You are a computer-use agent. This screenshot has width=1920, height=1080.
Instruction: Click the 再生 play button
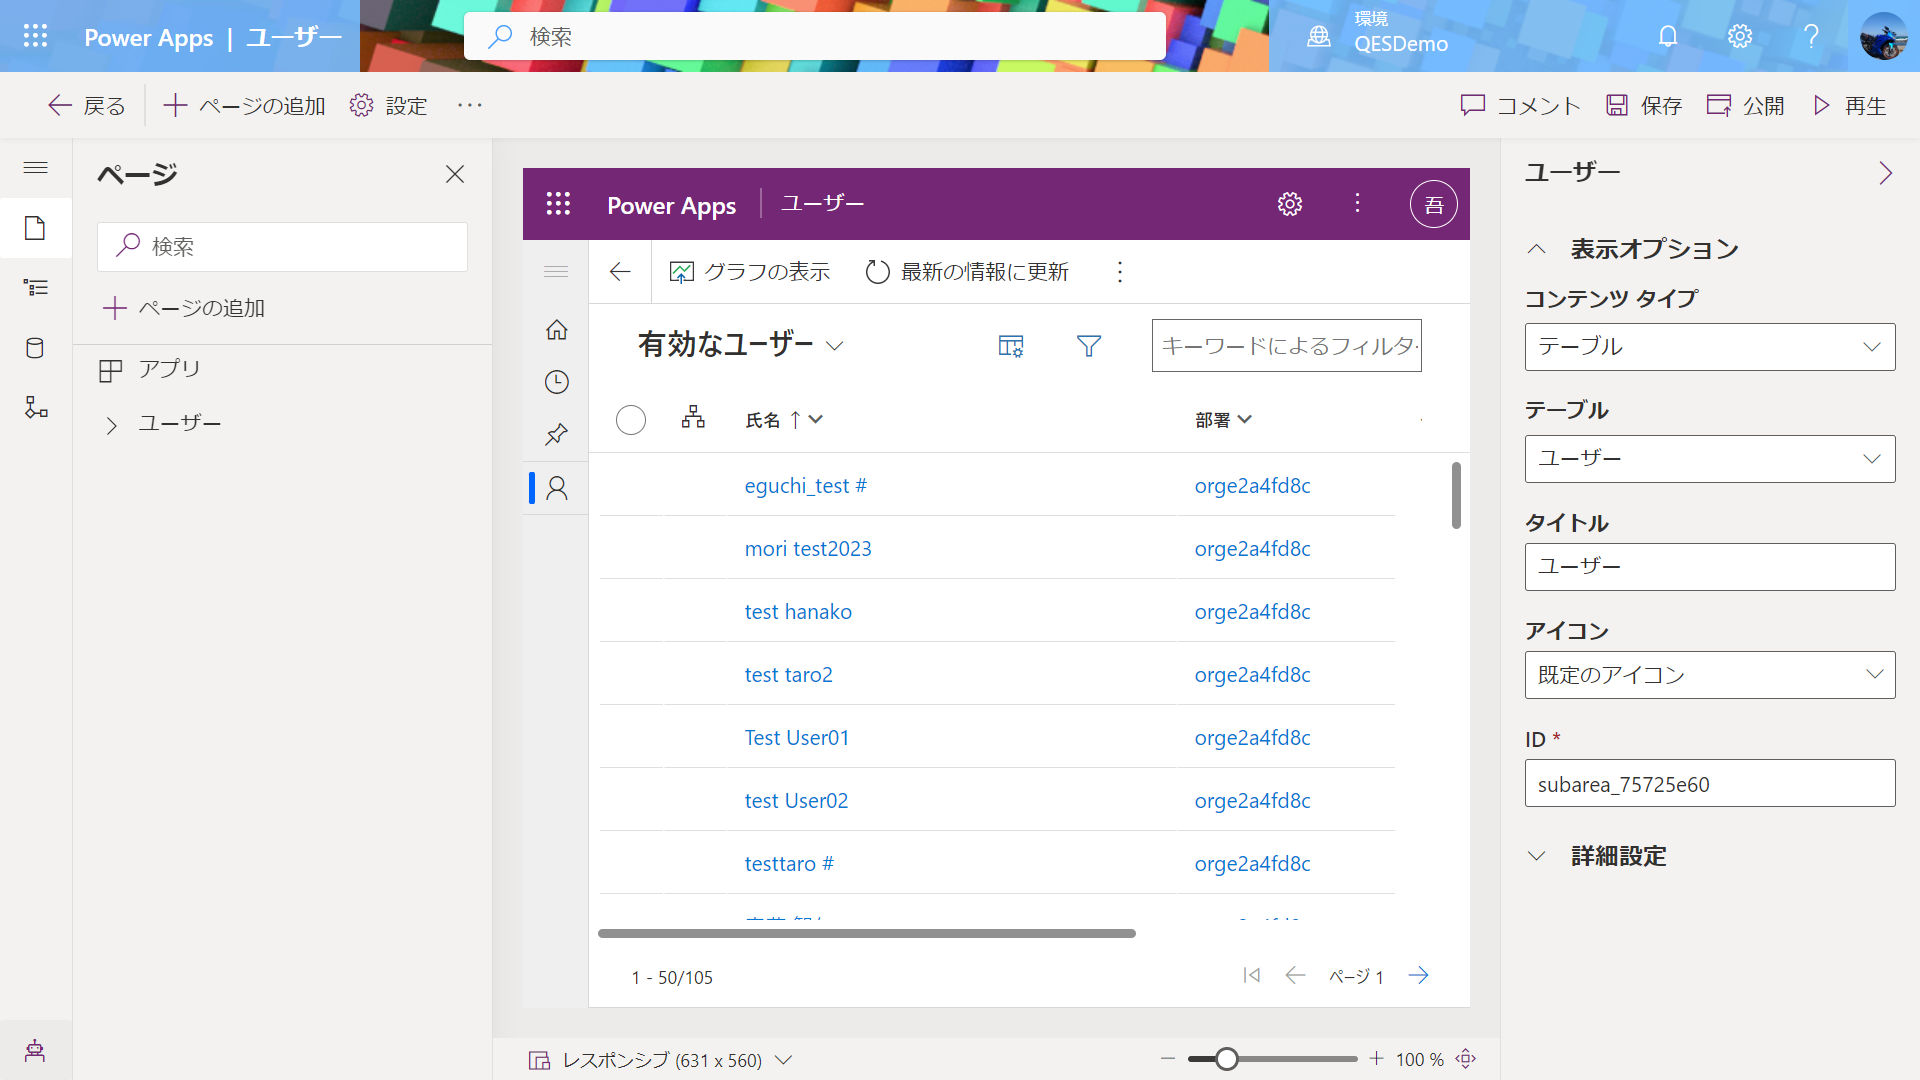(x=1850, y=105)
